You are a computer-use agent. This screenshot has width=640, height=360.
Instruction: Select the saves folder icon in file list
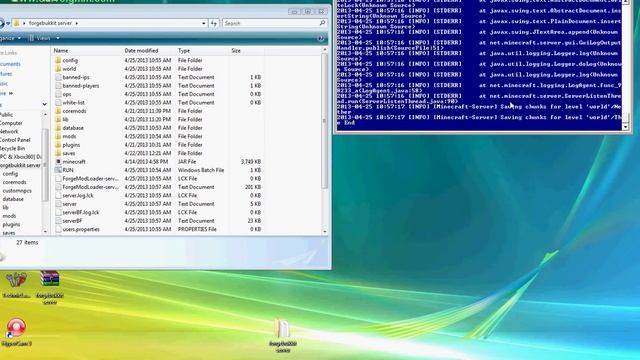pyautogui.click(x=58, y=153)
